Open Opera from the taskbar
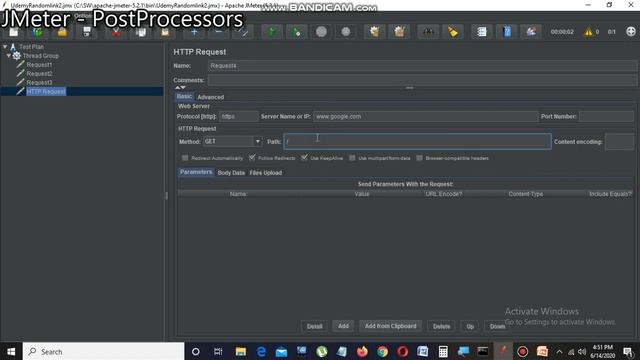 tap(402, 351)
